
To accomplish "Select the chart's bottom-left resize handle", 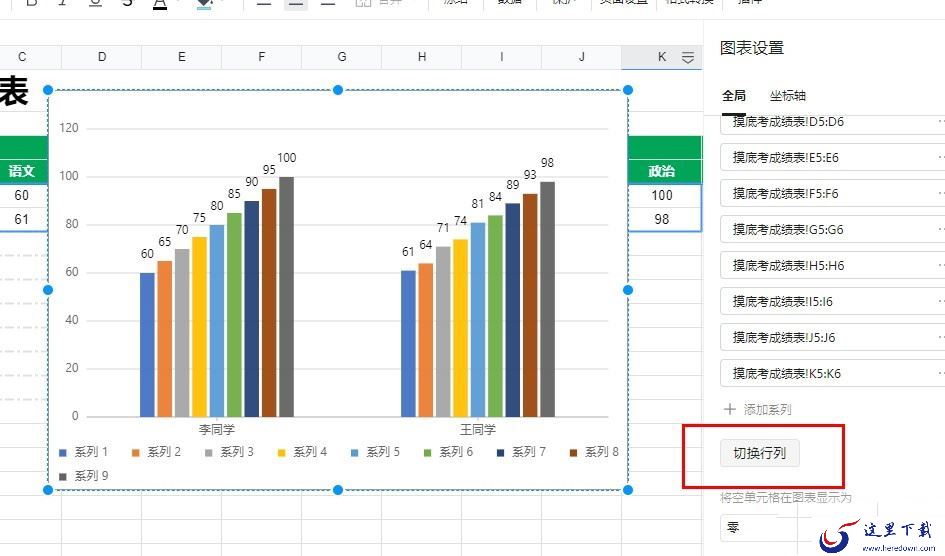I will tap(48, 490).
